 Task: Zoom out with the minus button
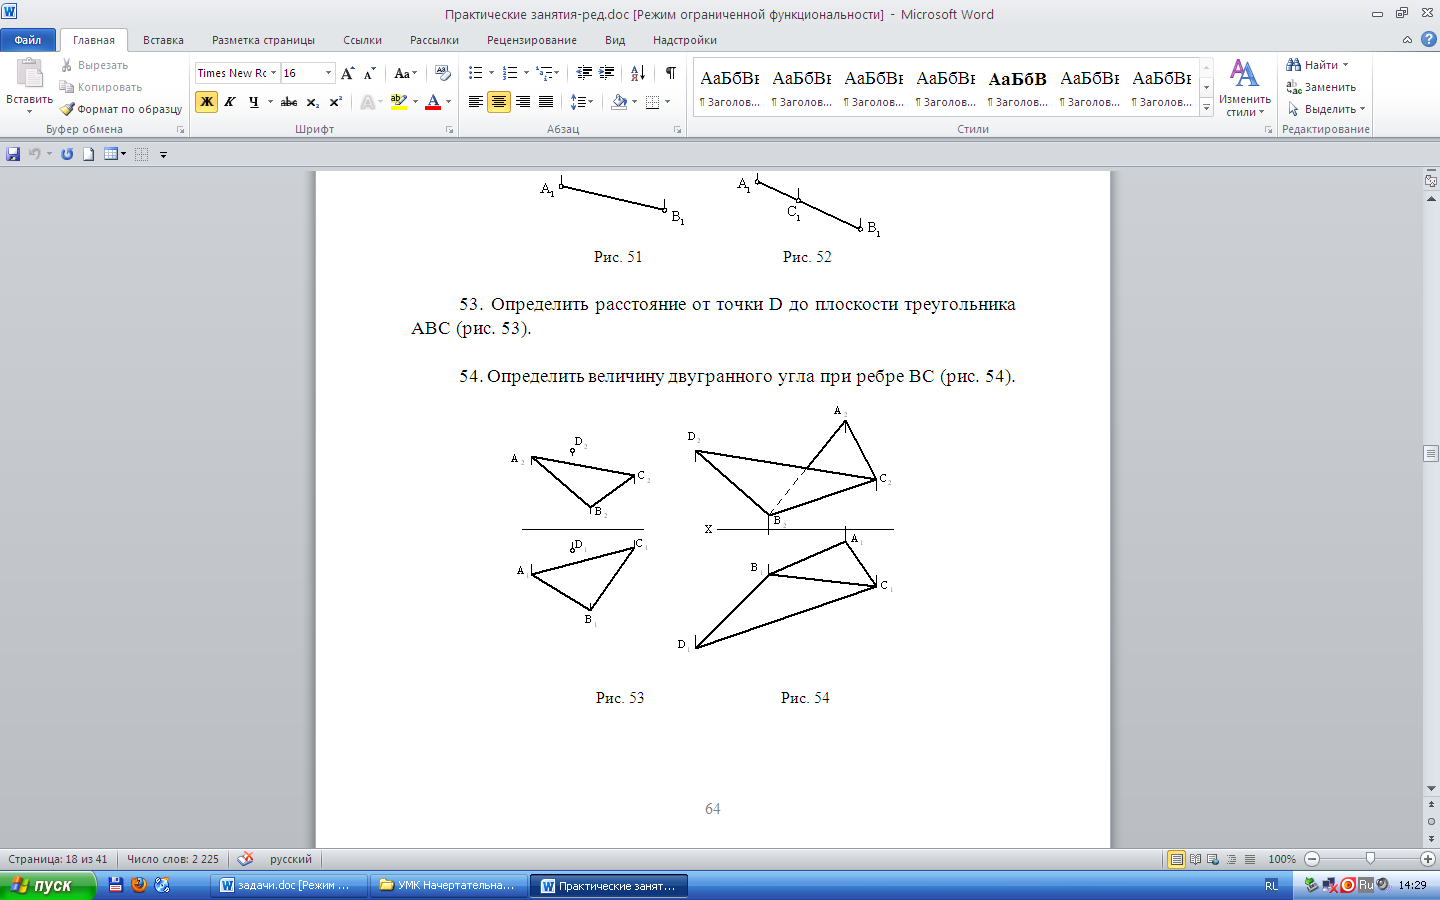point(1312,859)
